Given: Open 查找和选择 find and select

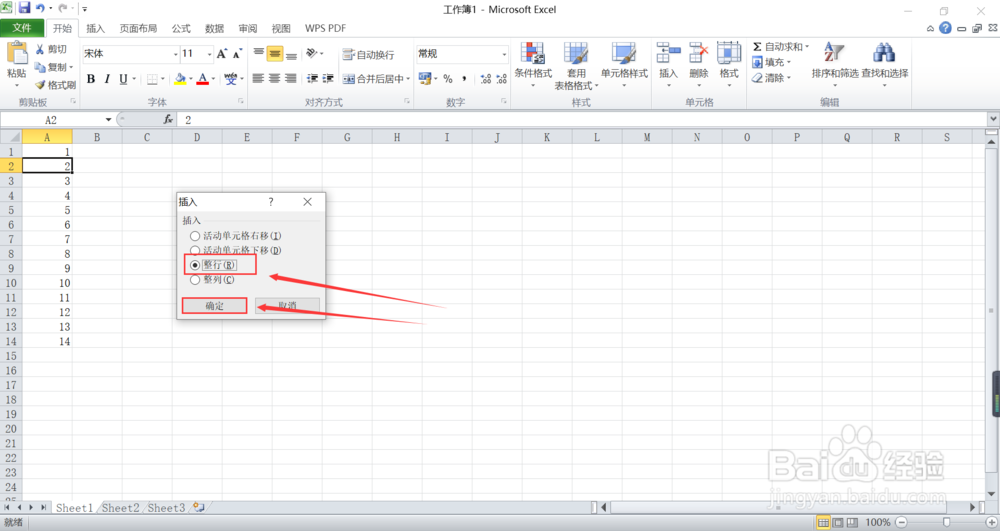Looking at the screenshot, I should coord(885,64).
